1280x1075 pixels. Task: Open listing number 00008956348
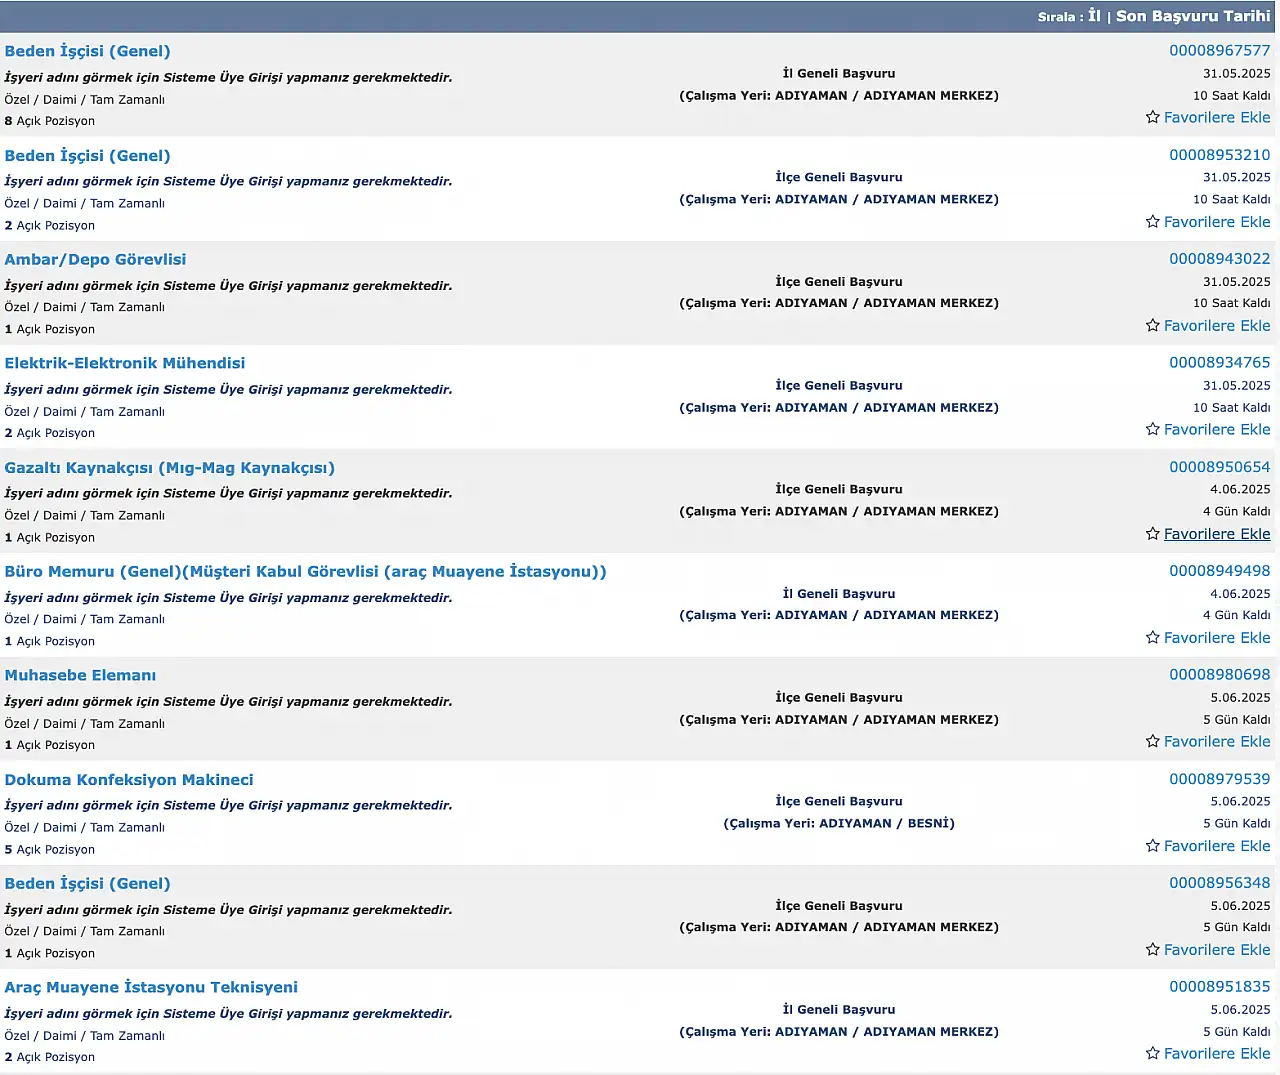click(x=1220, y=882)
